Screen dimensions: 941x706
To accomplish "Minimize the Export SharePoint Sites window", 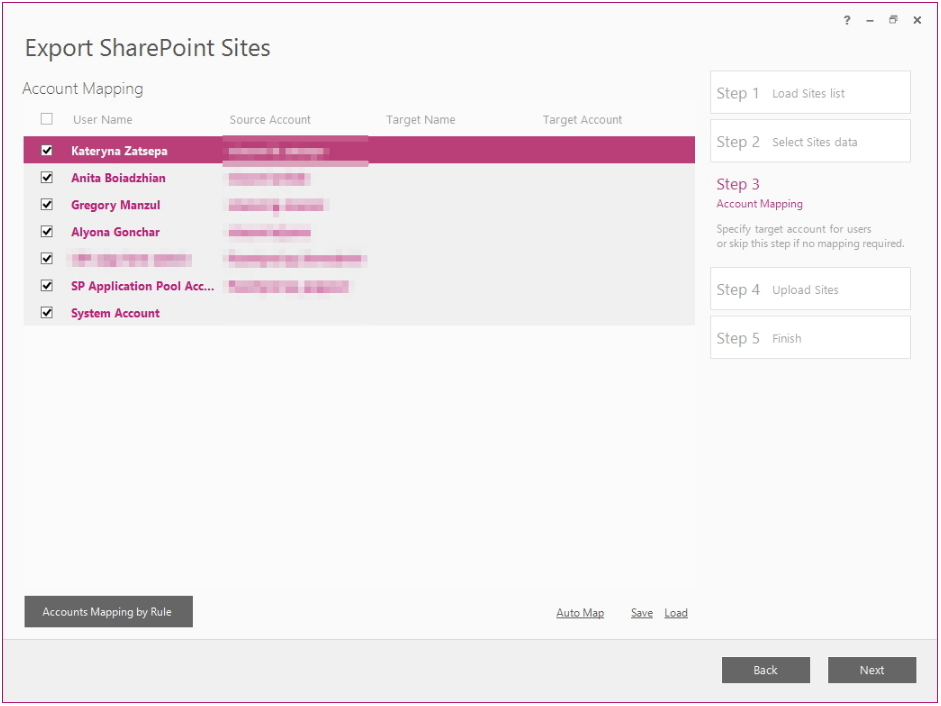I will click(x=870, y=20).
